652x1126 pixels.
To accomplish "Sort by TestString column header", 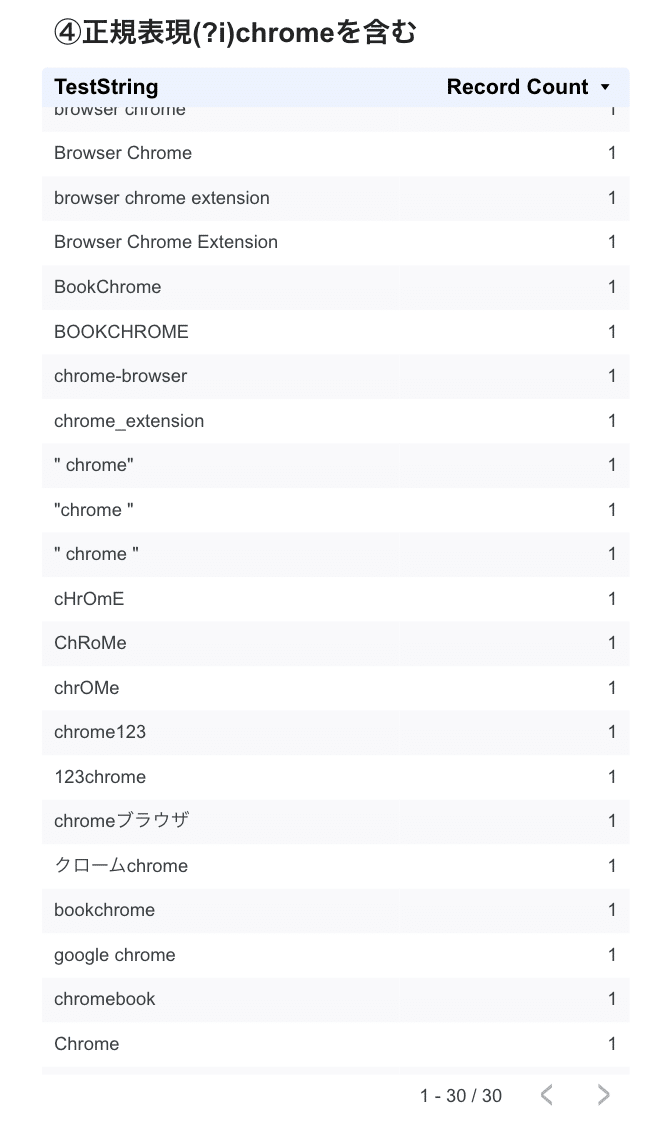I will (106, 87).
